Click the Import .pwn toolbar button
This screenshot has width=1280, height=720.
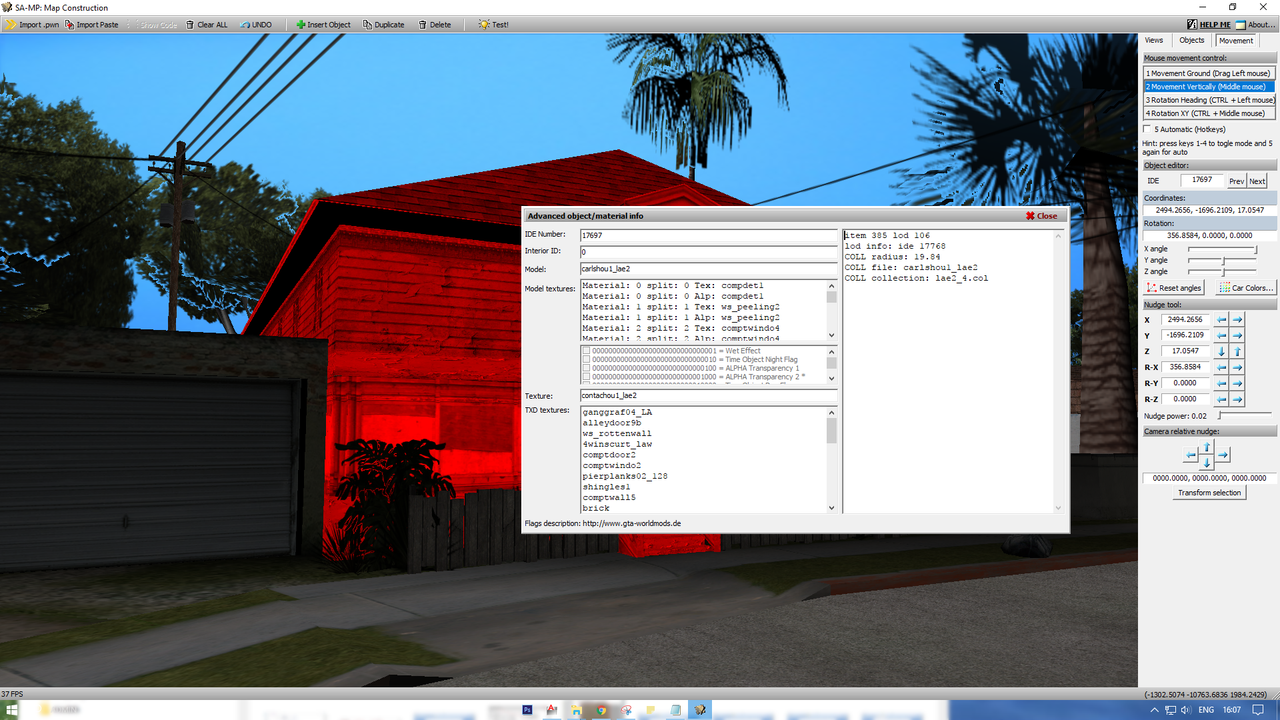[x=32, y=24]
